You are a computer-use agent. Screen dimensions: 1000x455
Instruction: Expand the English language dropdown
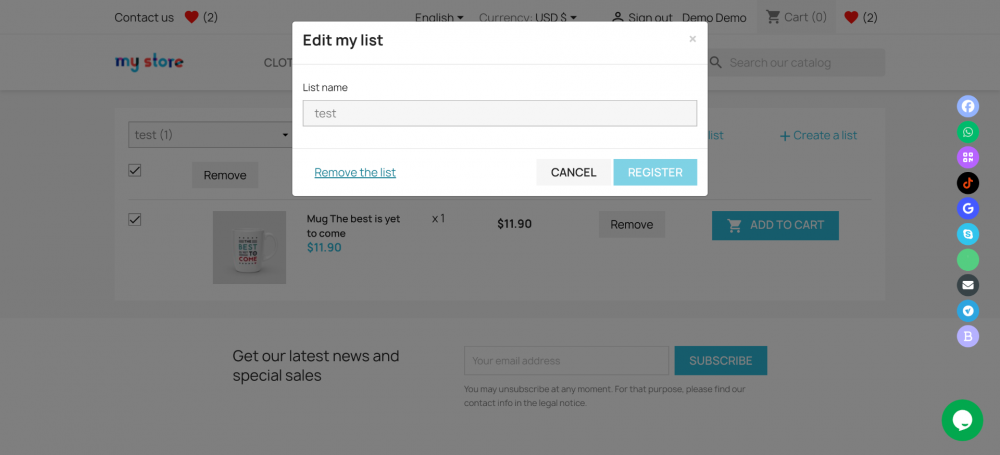click(439, 17)
